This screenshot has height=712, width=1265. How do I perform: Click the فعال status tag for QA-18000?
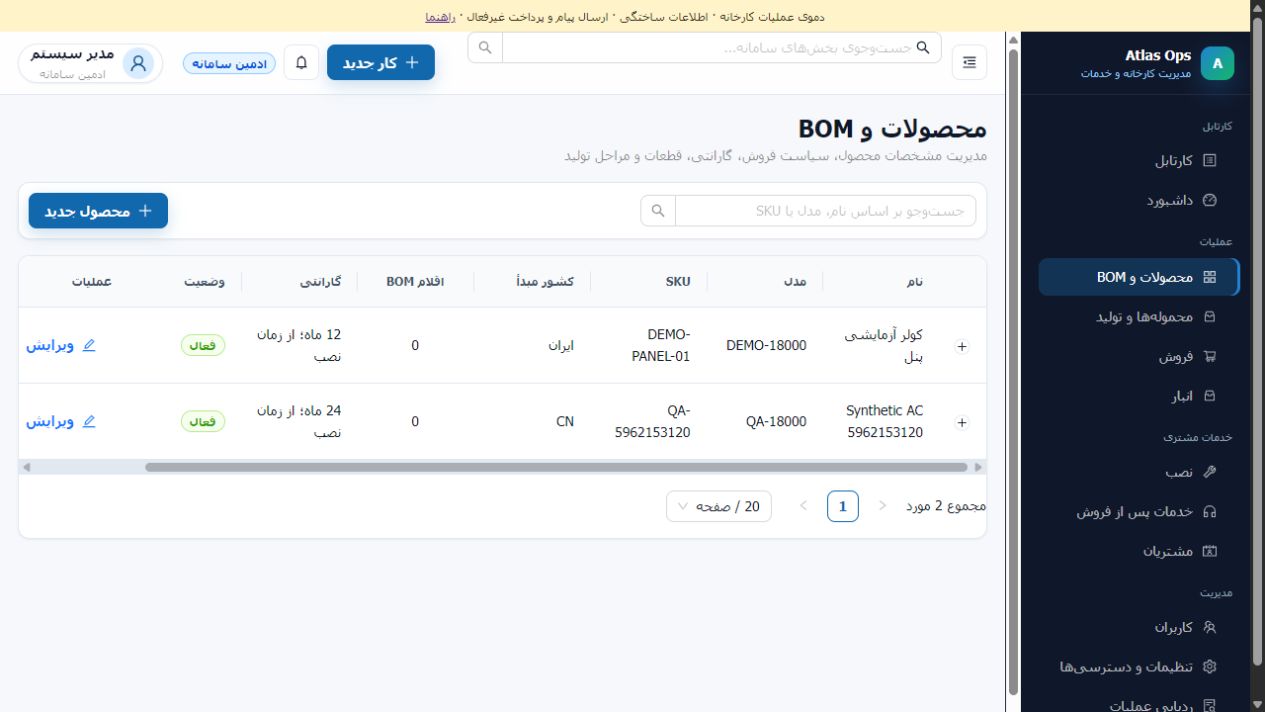click(203, 422)
